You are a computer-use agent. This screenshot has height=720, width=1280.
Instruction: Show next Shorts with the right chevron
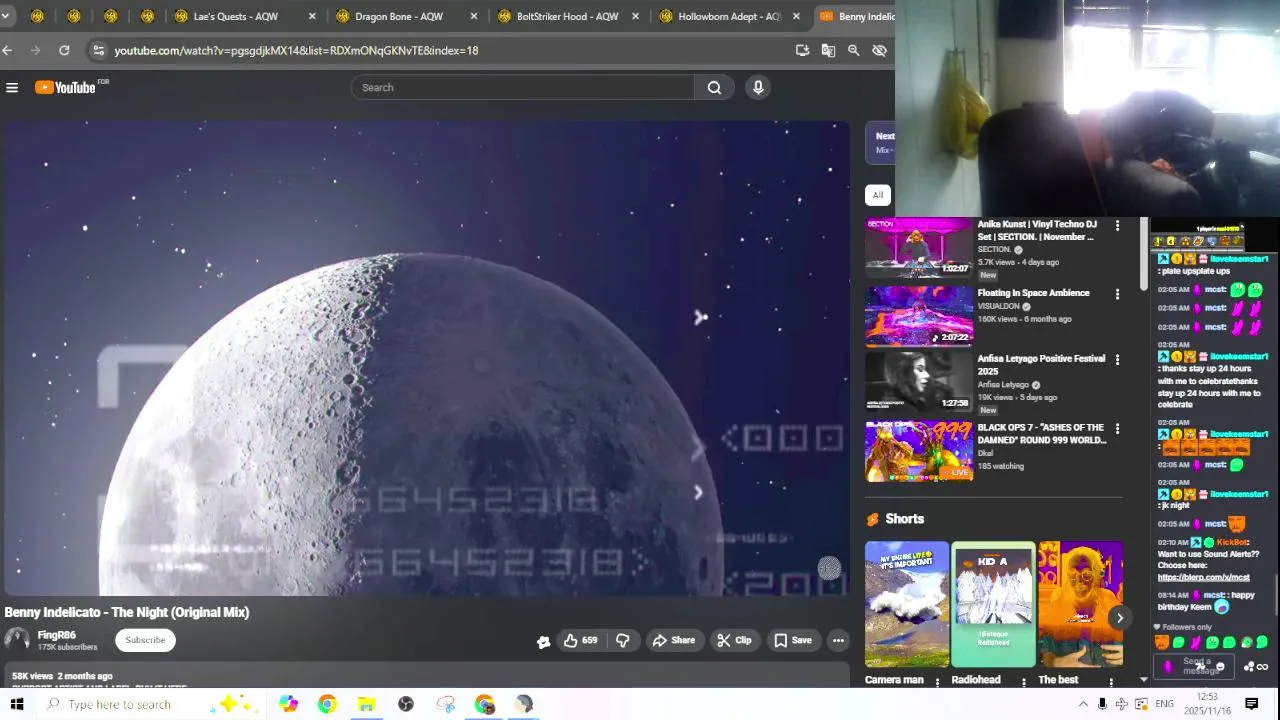point(1119,618)
